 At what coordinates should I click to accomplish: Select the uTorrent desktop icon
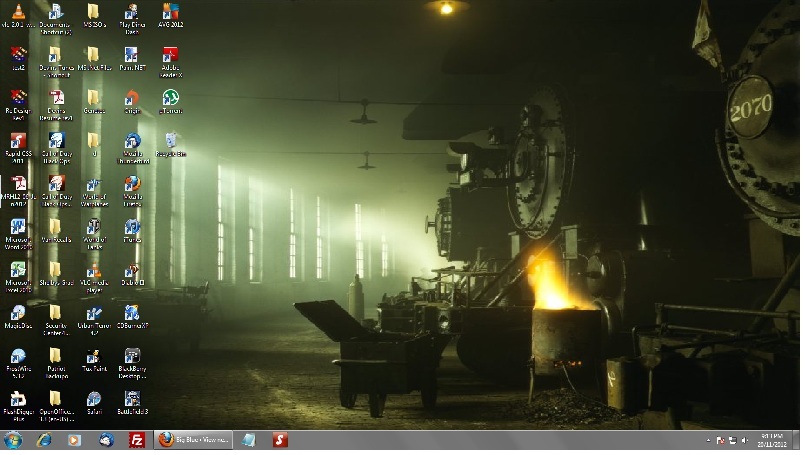click(x=171, y=99)
